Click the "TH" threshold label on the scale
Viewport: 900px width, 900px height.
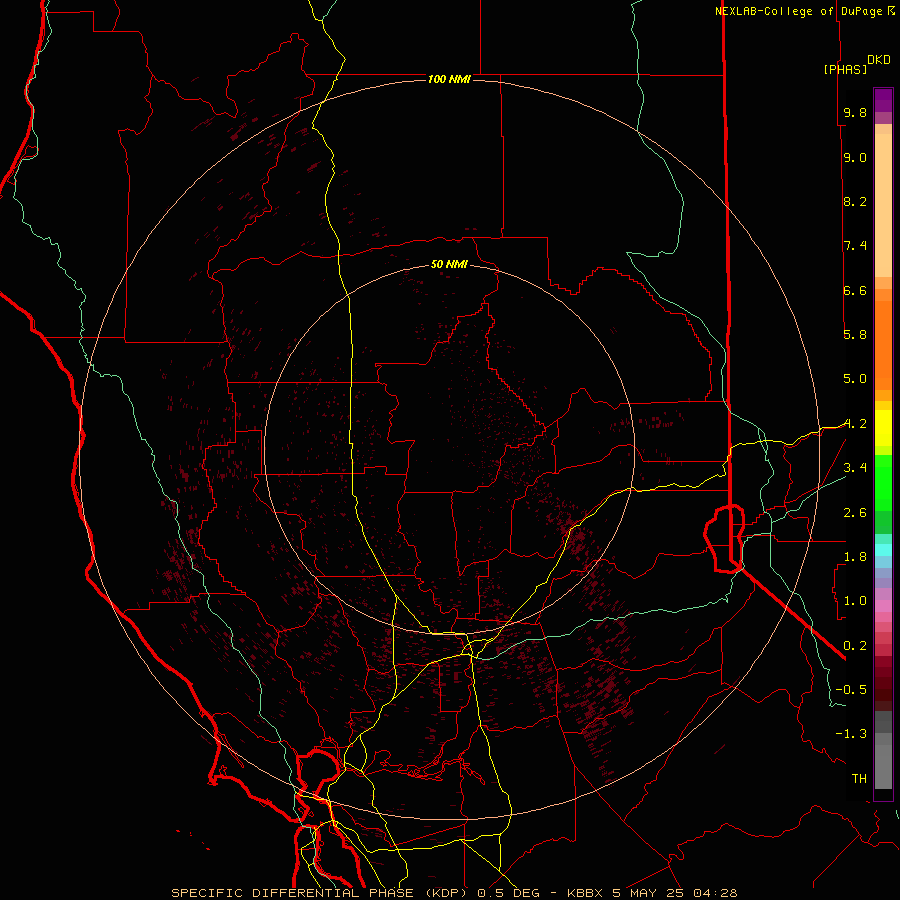859,779
